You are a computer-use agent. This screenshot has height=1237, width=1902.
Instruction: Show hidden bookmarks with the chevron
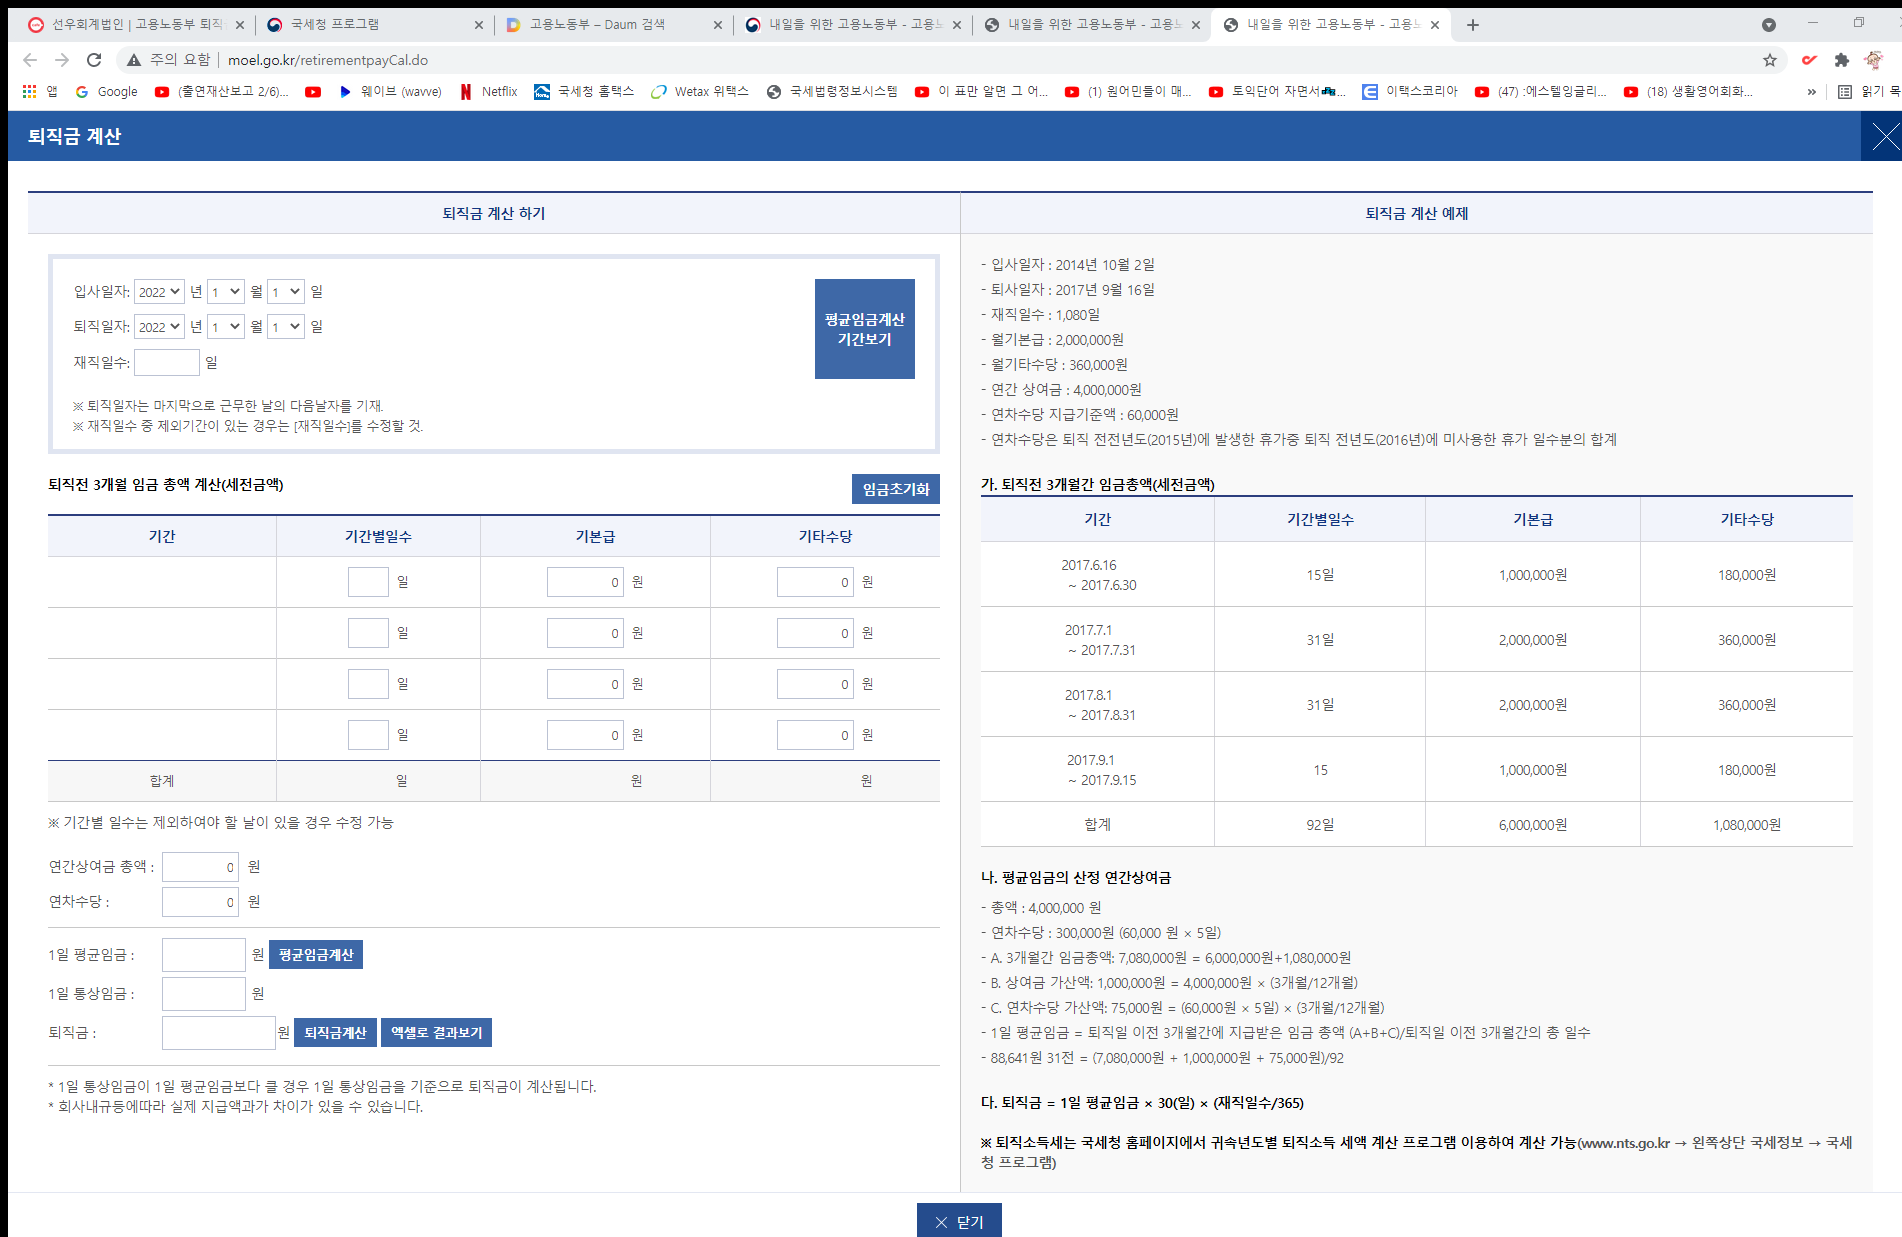click(x=1811, y=91)
